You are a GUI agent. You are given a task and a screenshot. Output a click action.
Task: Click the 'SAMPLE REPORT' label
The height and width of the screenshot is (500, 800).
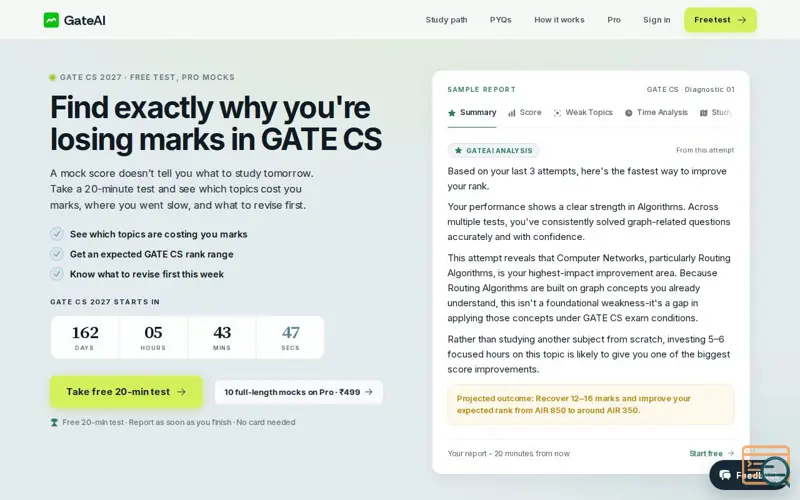[482, 89]
